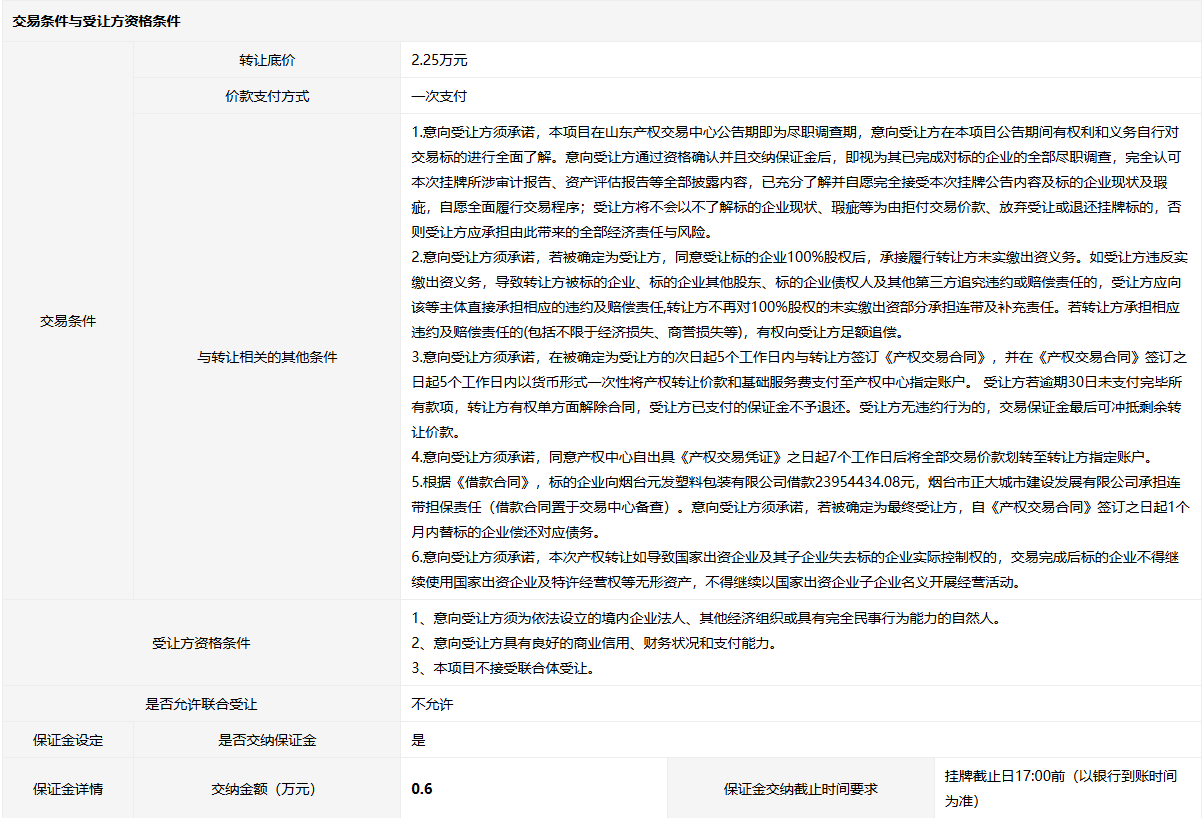This screenshot has width=1203, height=818.
Task: Select the 保证金交纳截止时间要求 label cell
Action: [800, 789]
